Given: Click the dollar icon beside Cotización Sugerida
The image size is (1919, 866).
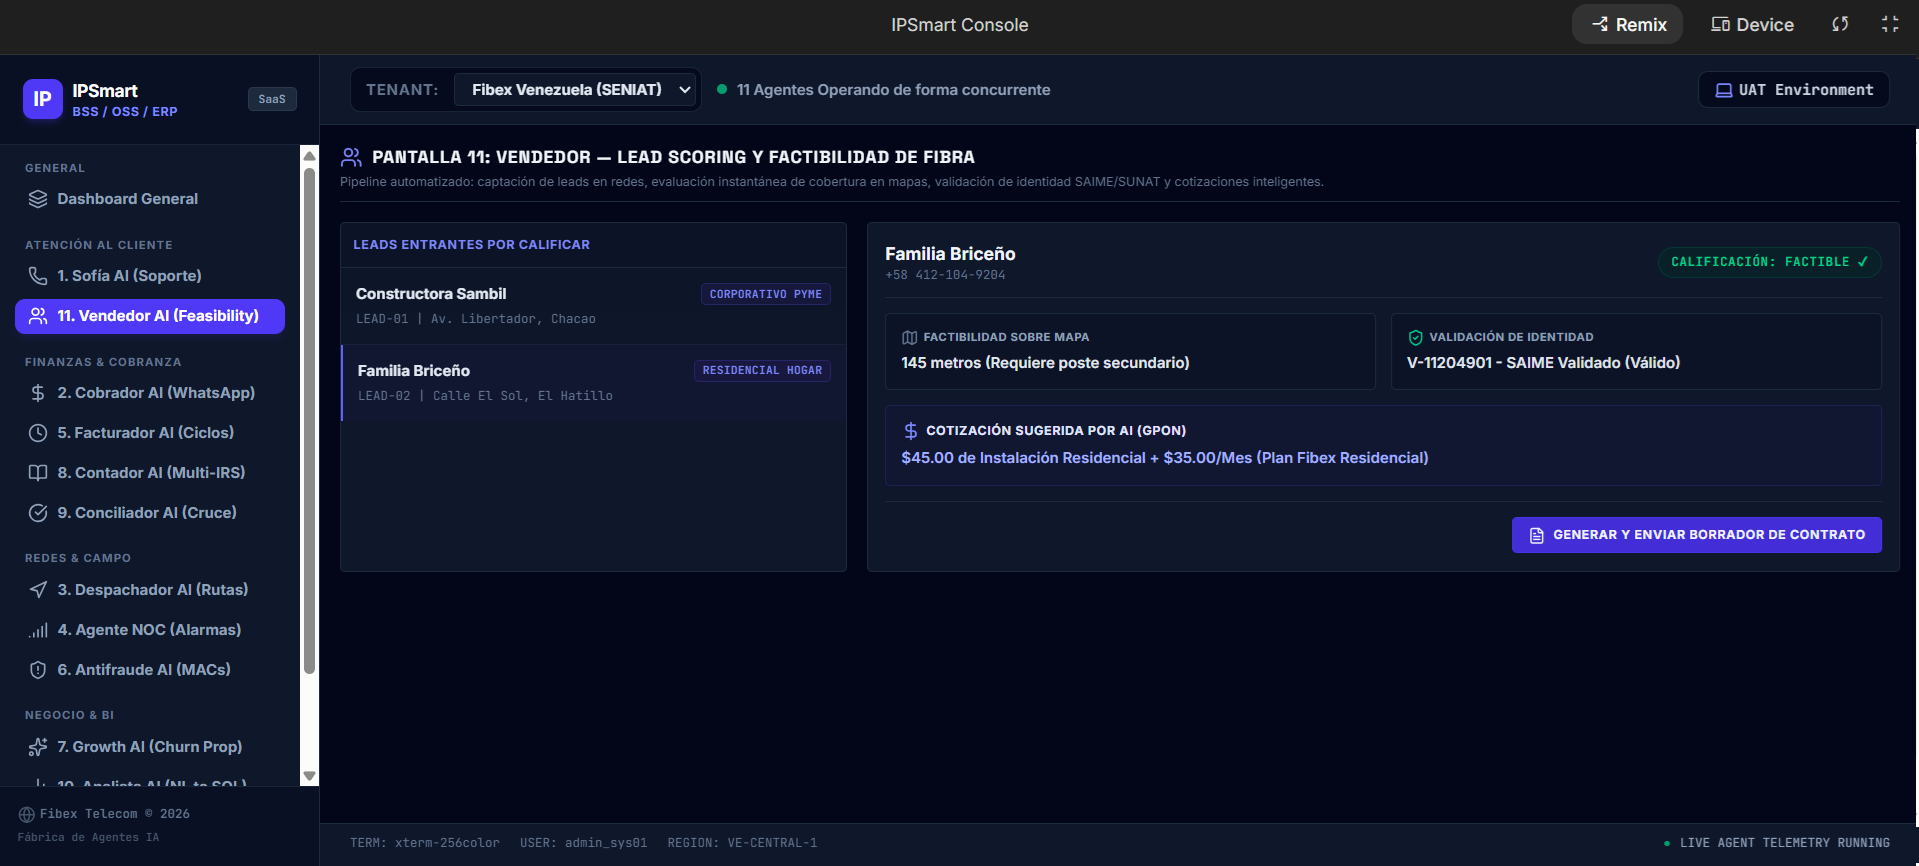Looking at the screenshot, I should [x=910, y=431].
